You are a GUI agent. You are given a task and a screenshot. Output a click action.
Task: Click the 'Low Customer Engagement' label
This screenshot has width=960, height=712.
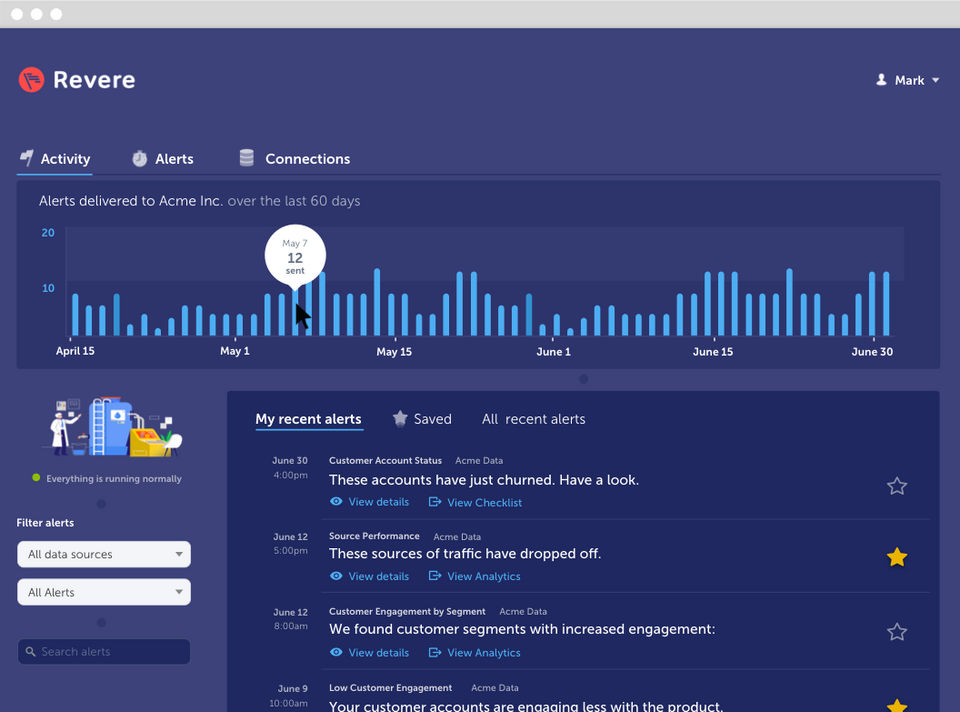coord(390,688)
